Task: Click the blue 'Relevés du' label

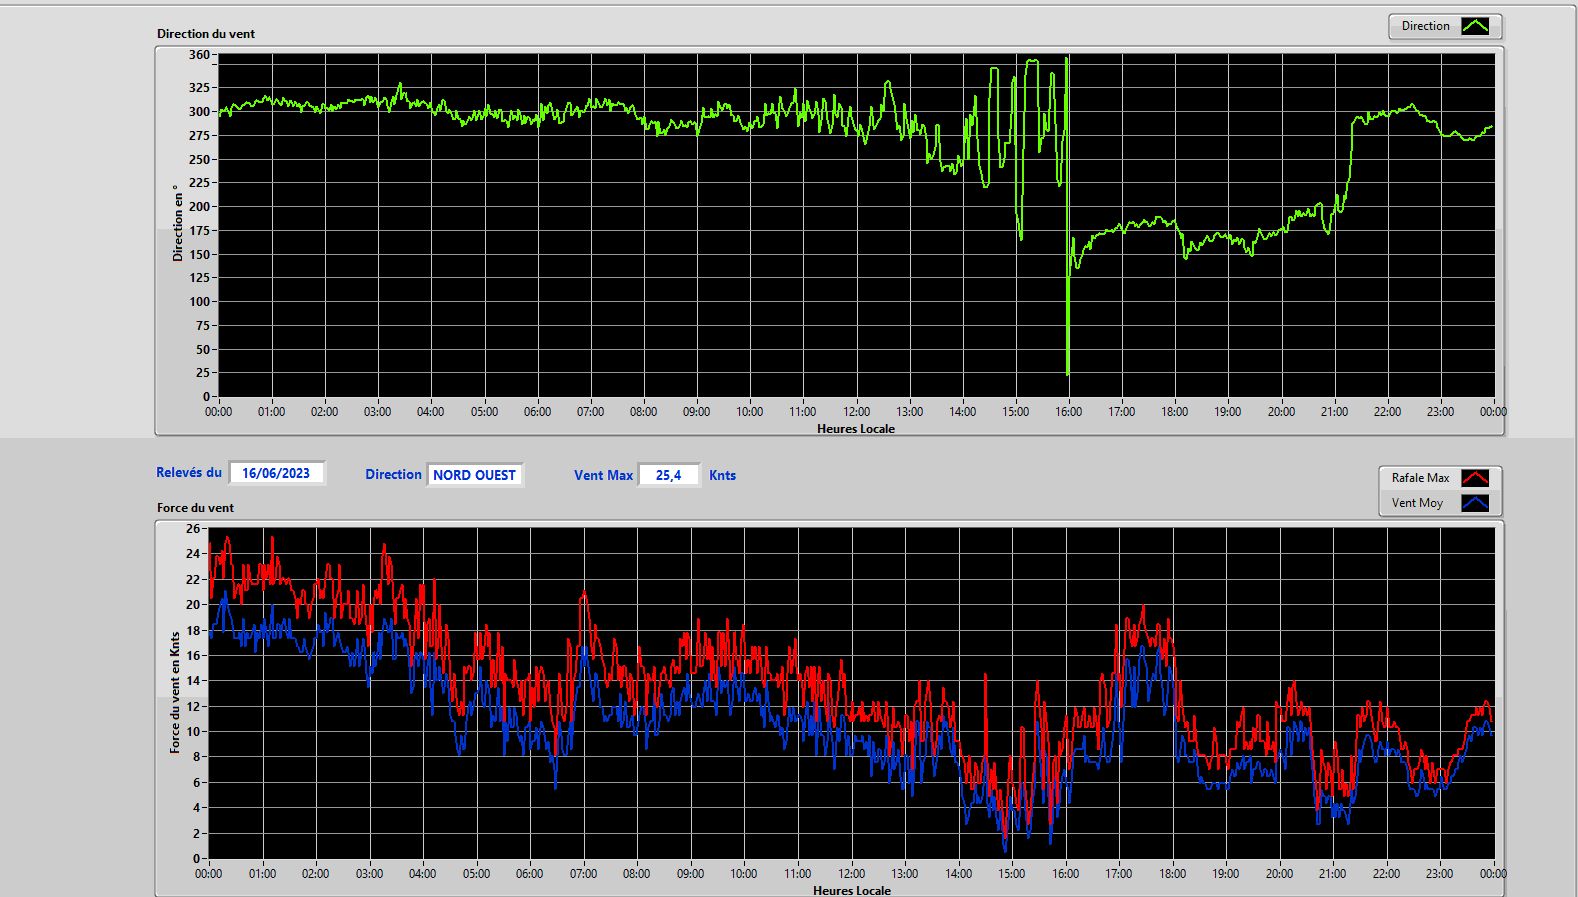Action: [189, 473]
